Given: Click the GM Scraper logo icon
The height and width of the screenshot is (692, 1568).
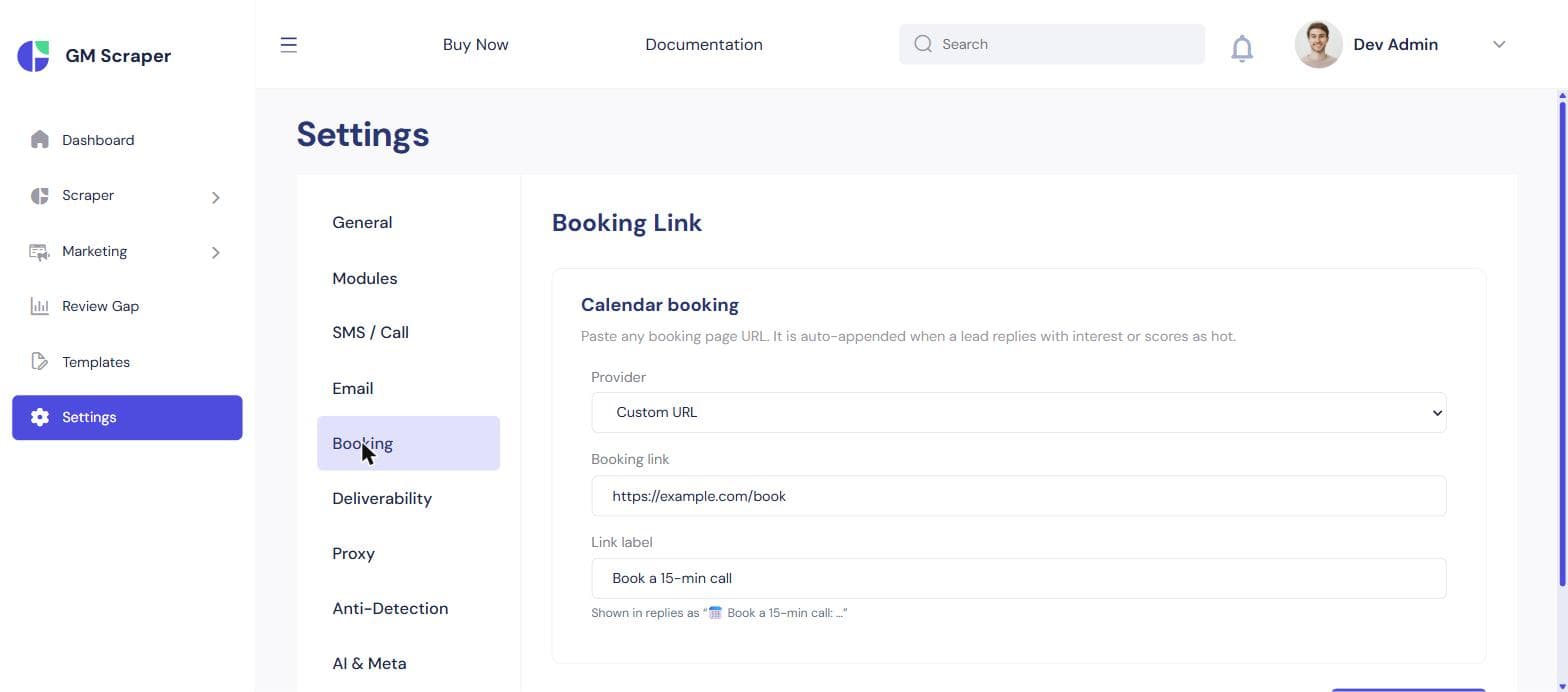Looking at the screenshot, I should (33, 56).
